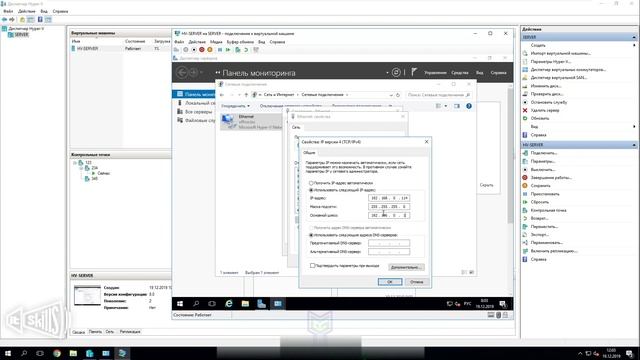Cancel the IPv4 properties dialog (Отмена)
This screenshot has height=360, width=640.
[x=417, y=282]
